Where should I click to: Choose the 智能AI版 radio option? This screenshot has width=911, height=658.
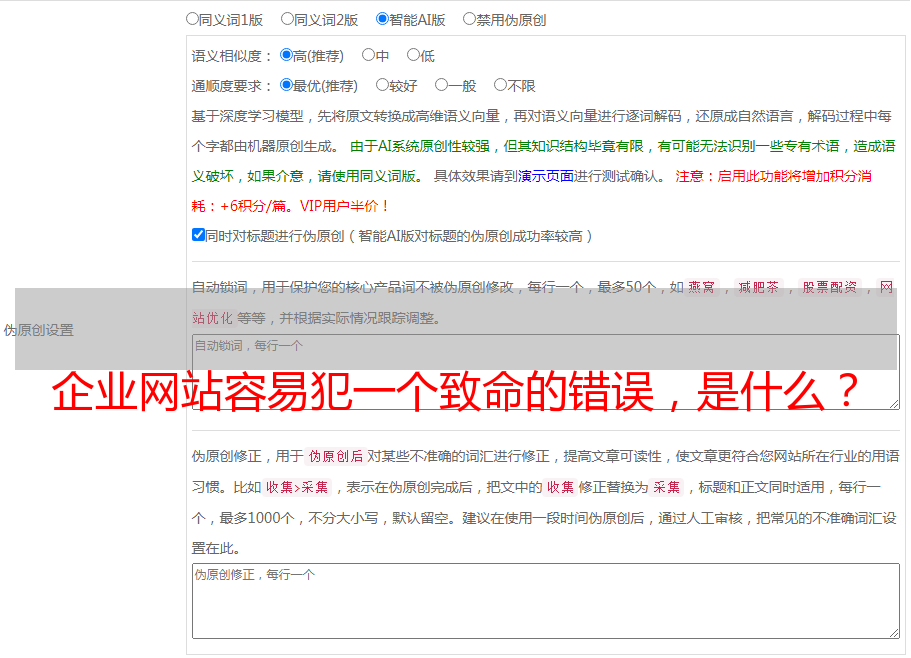pyautogui.click(x=382, y=19)
